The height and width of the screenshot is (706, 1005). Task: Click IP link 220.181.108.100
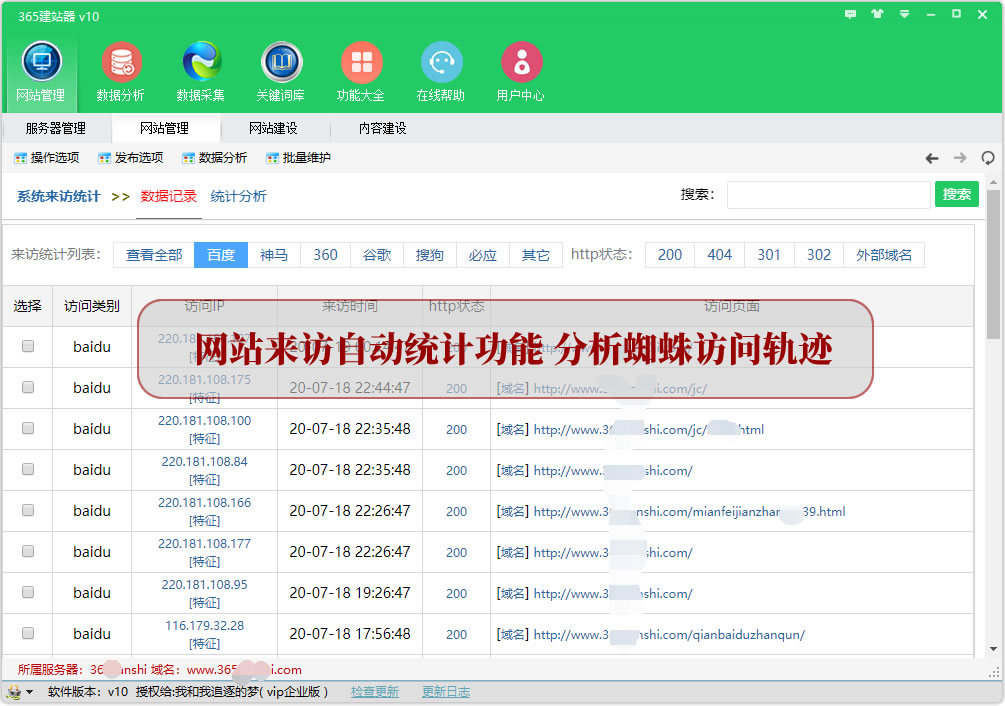point(204,421)
